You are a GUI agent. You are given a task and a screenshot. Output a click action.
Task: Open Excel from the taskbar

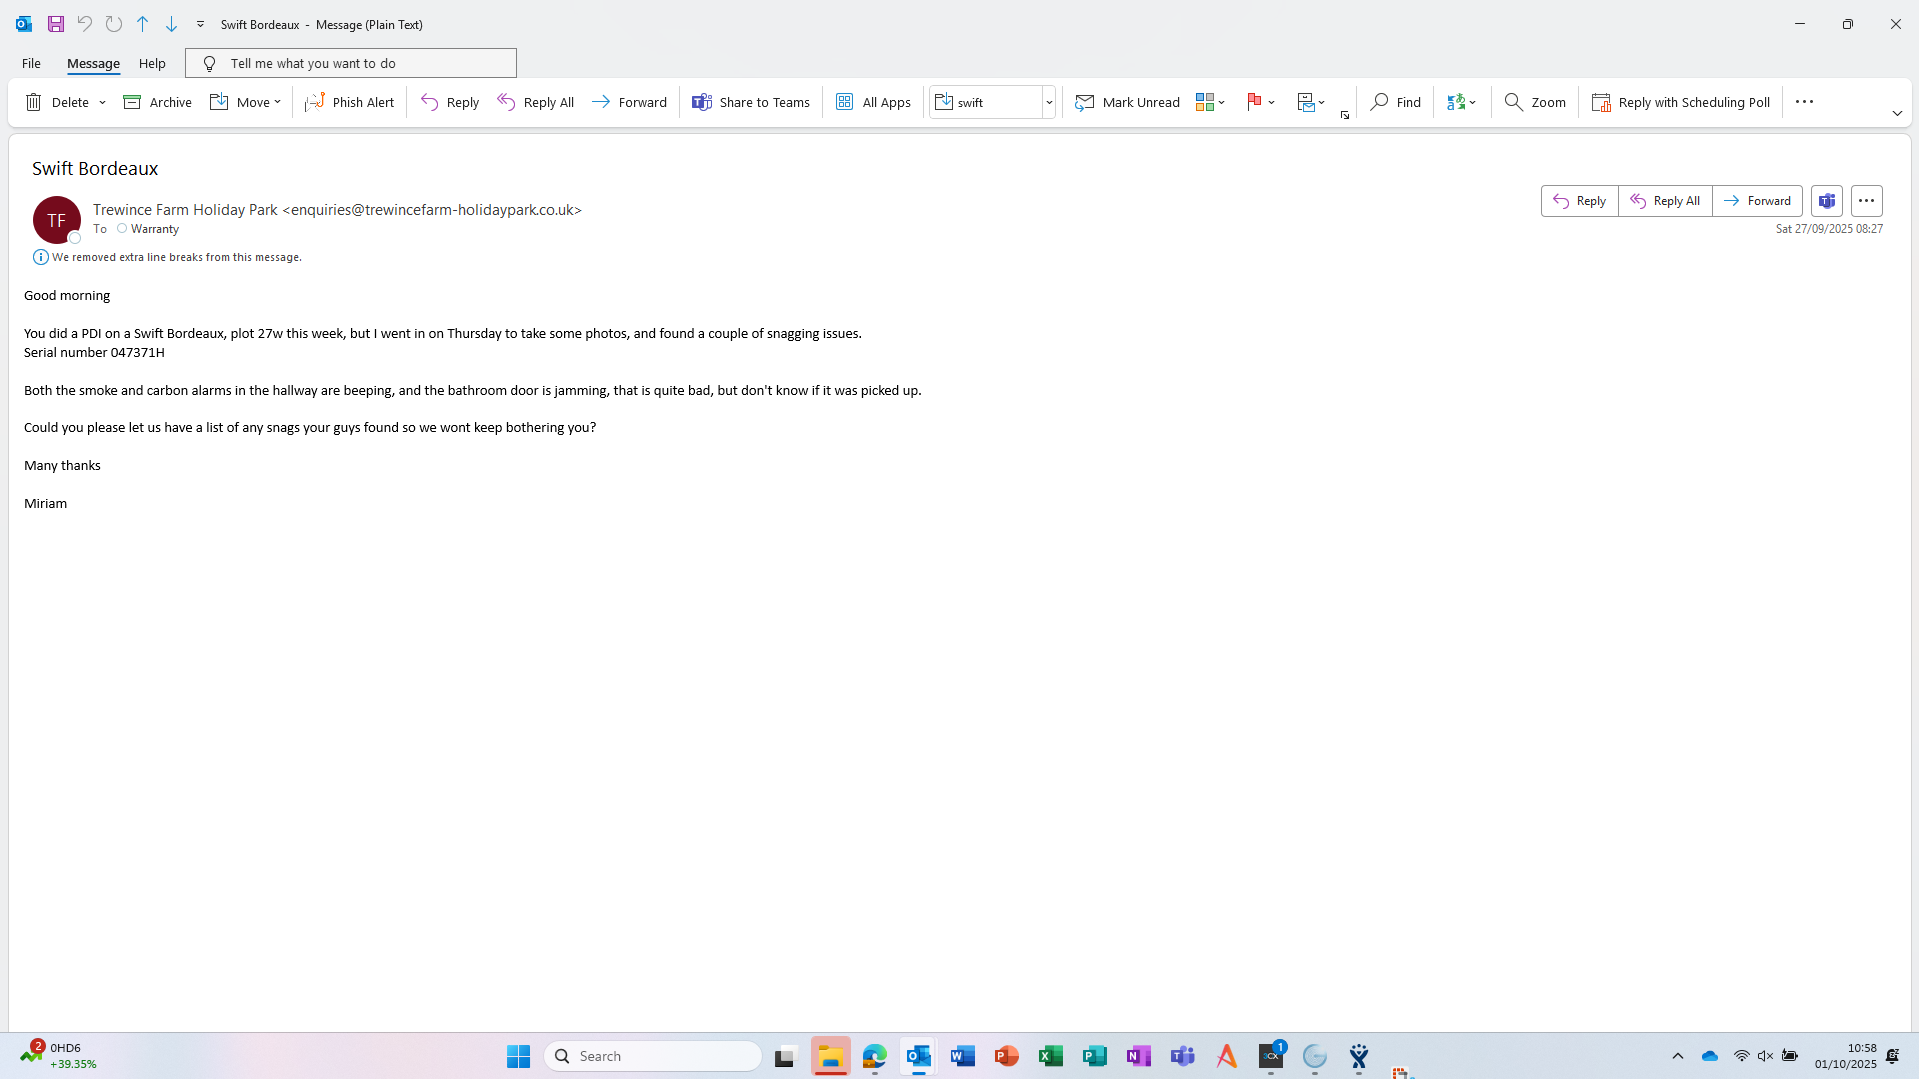pos(1051,1056)
